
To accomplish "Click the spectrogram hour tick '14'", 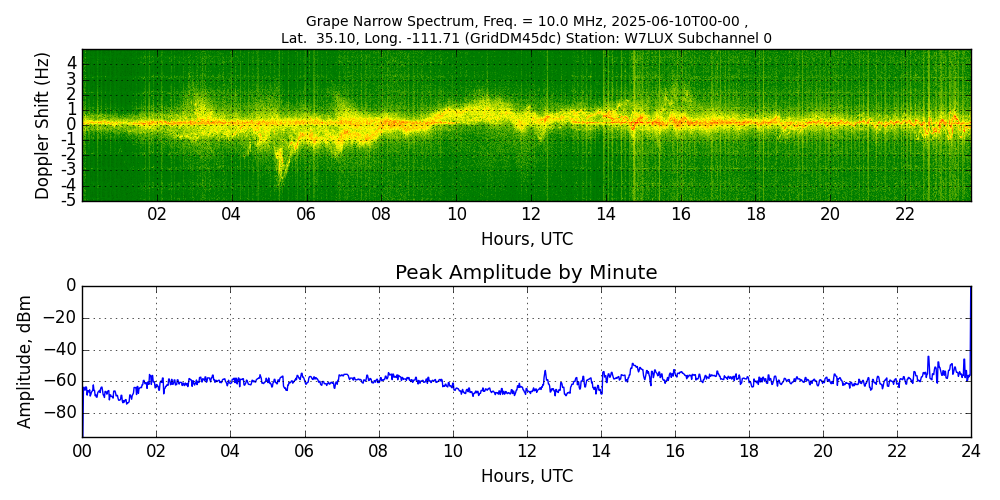I will (x=606, y=216).
